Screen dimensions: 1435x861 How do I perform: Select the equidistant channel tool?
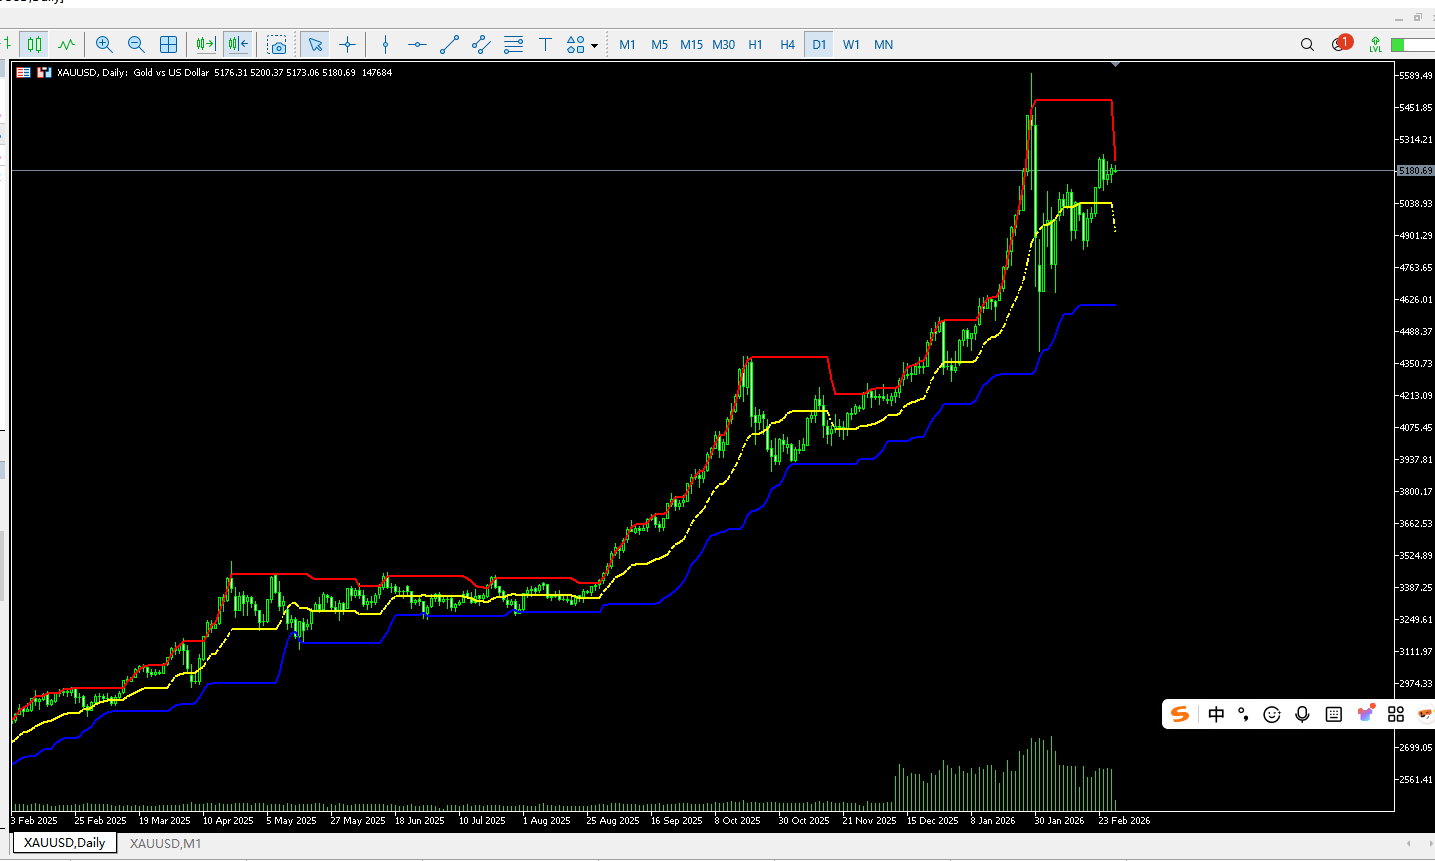[x=481, y=44]
